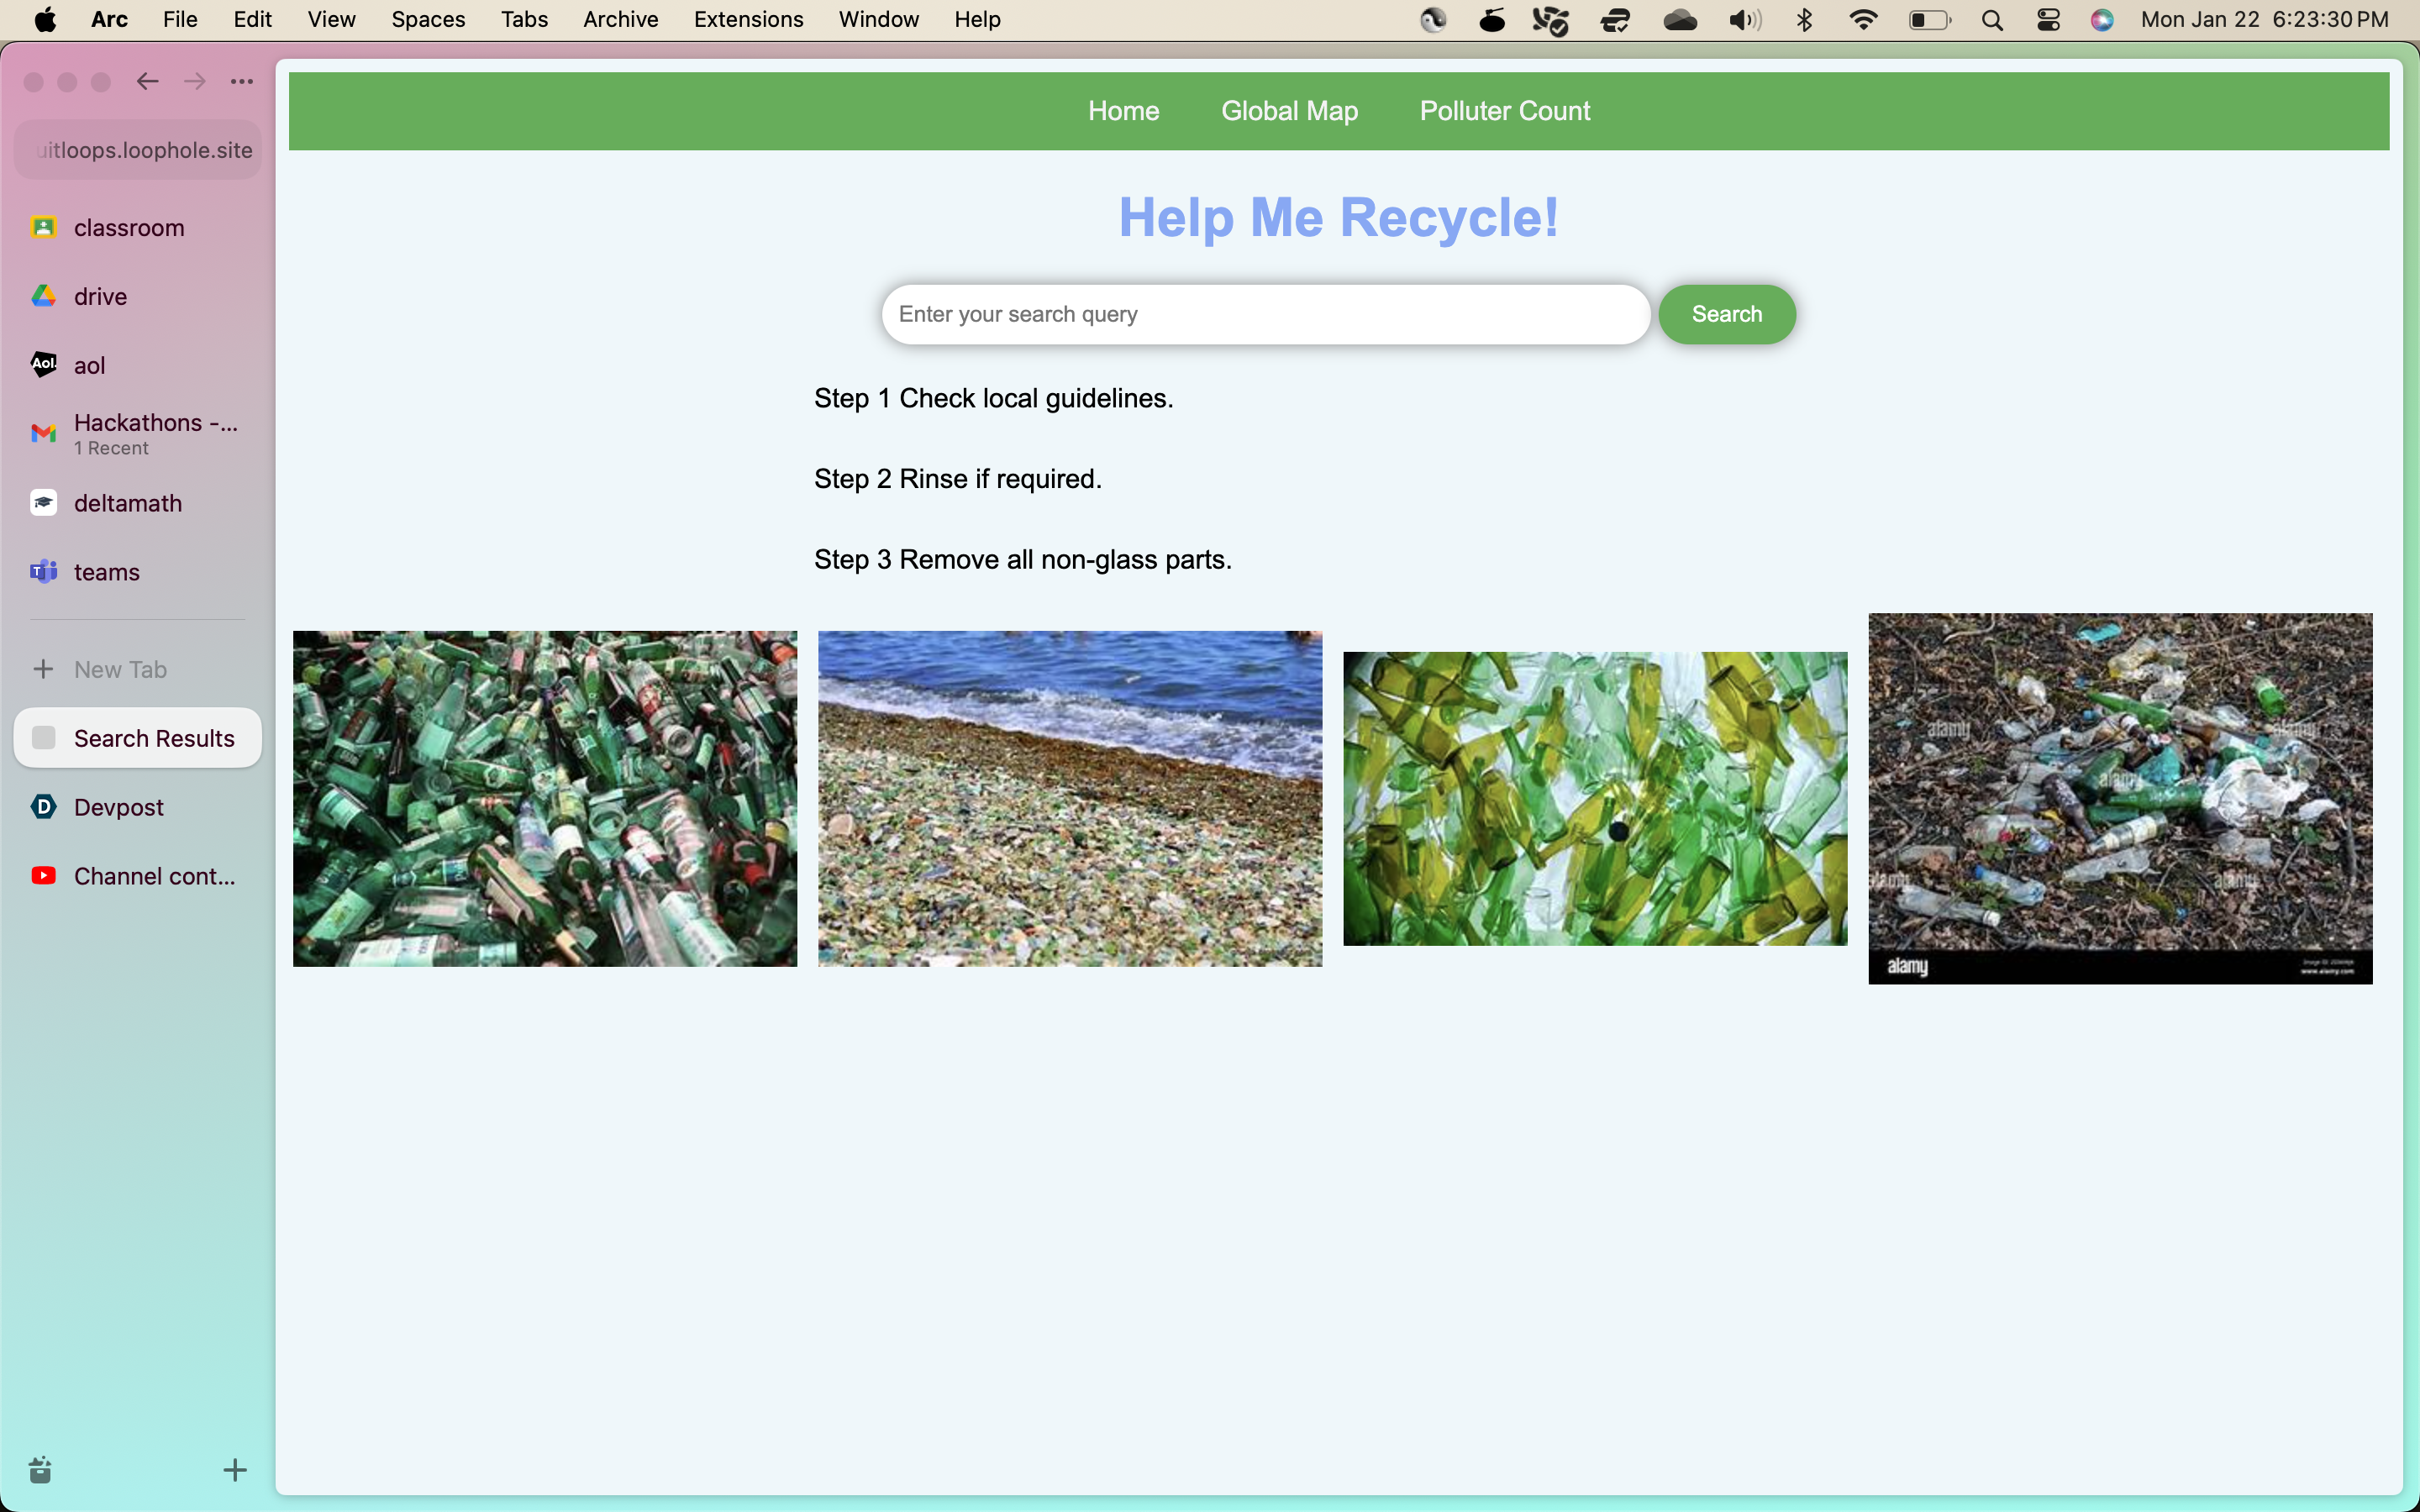The width and height of the screenshot is (2420, 1512).
Task: Click the plus icon at sidebar bottom
Action: pyautogui.click(x=234, y=1470)
